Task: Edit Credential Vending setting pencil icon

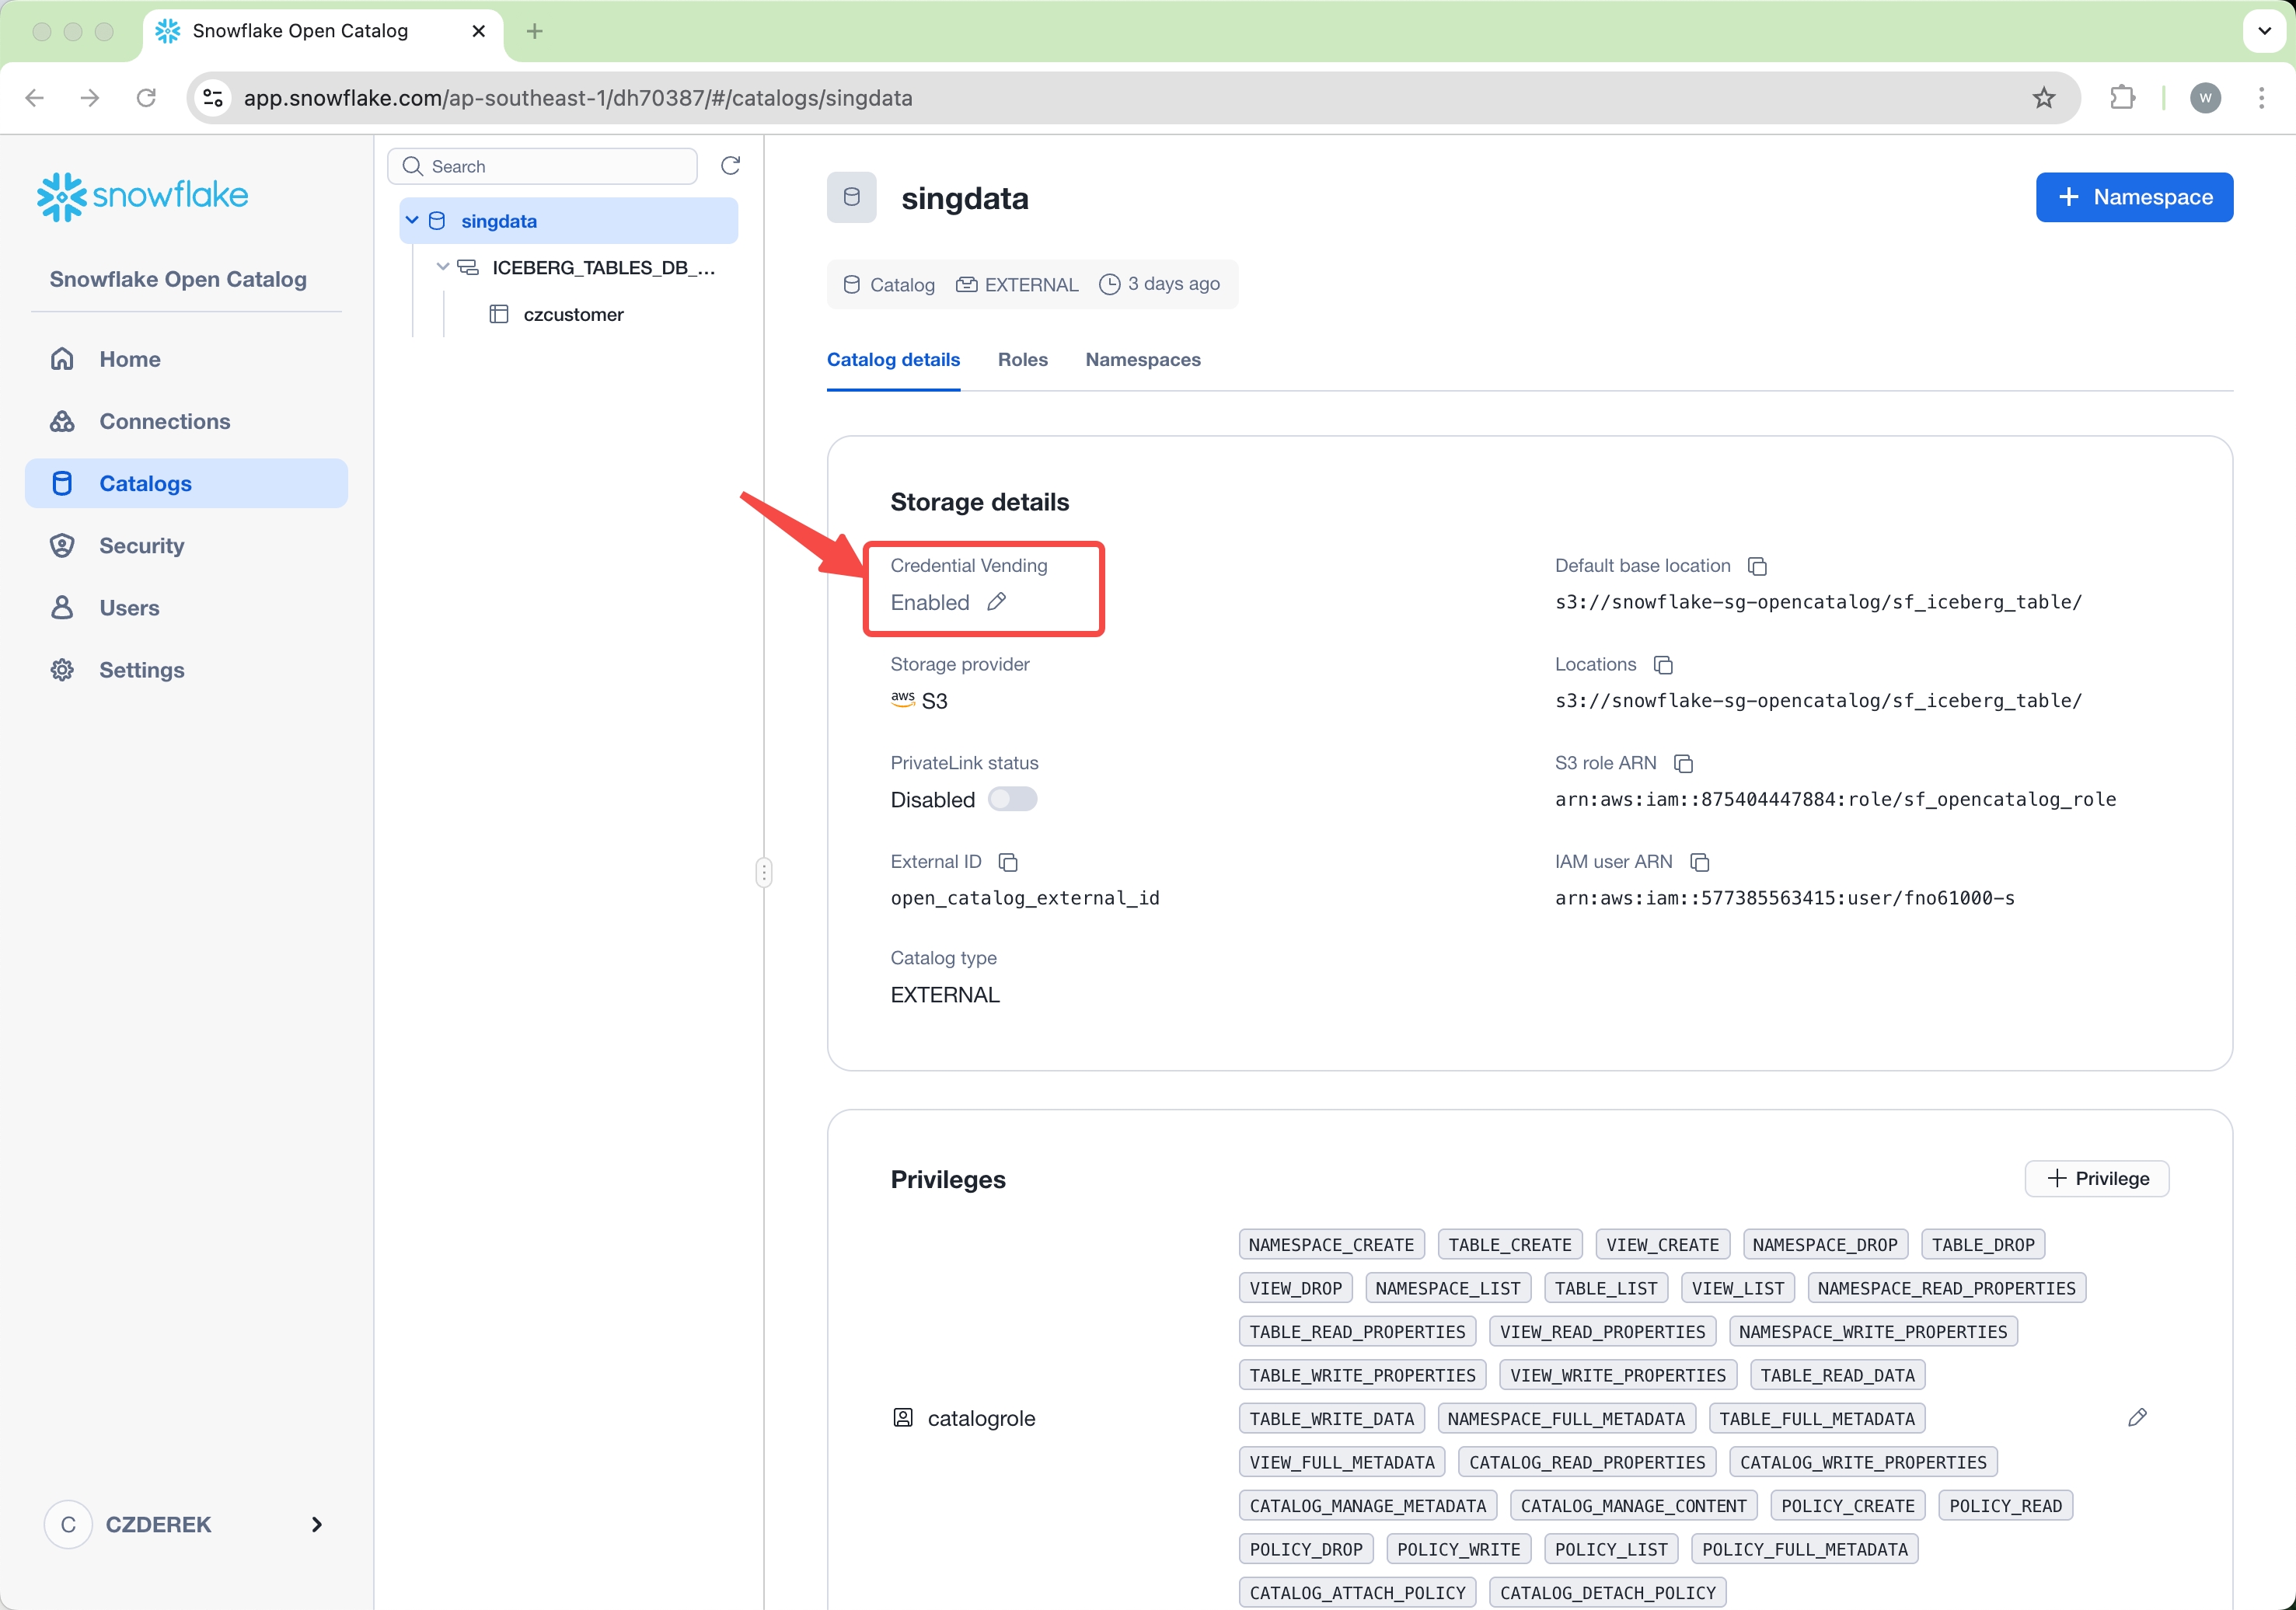Action: 996,602
